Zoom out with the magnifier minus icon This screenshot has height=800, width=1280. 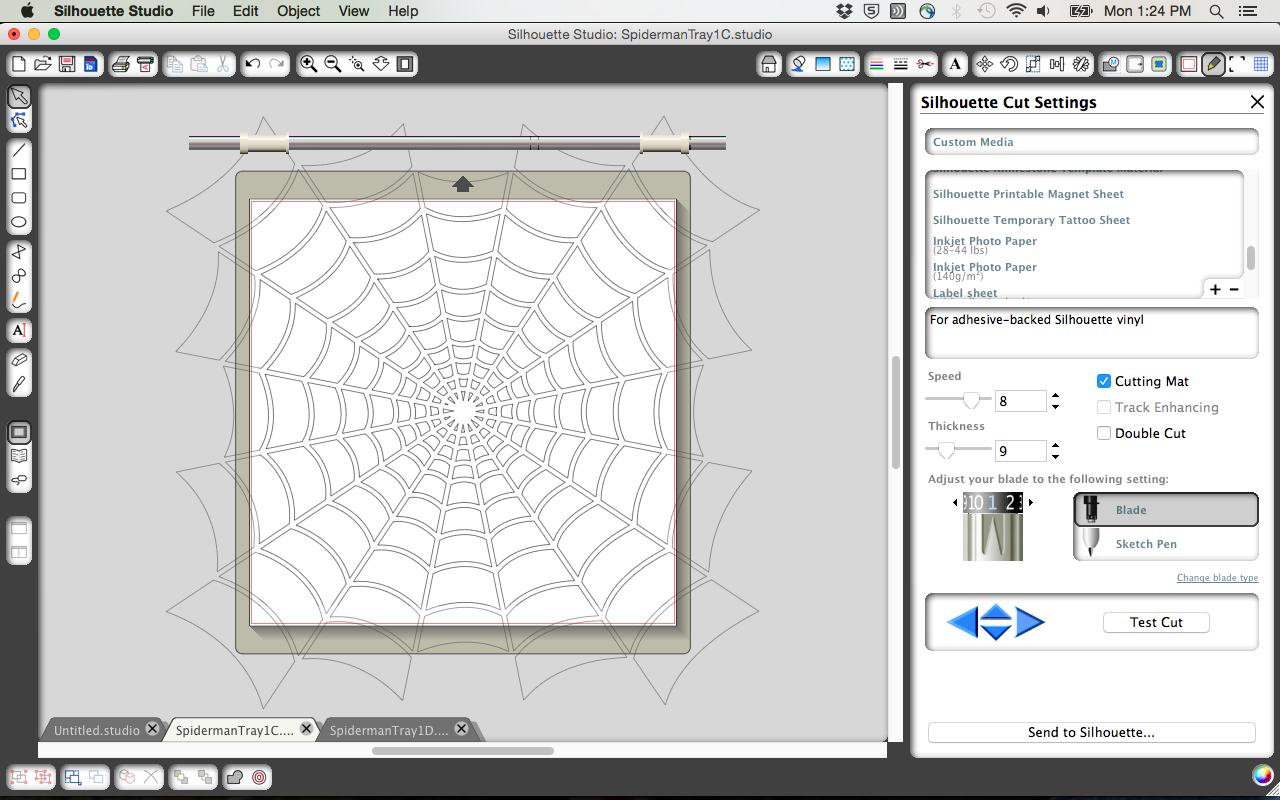tap(333, 64)
